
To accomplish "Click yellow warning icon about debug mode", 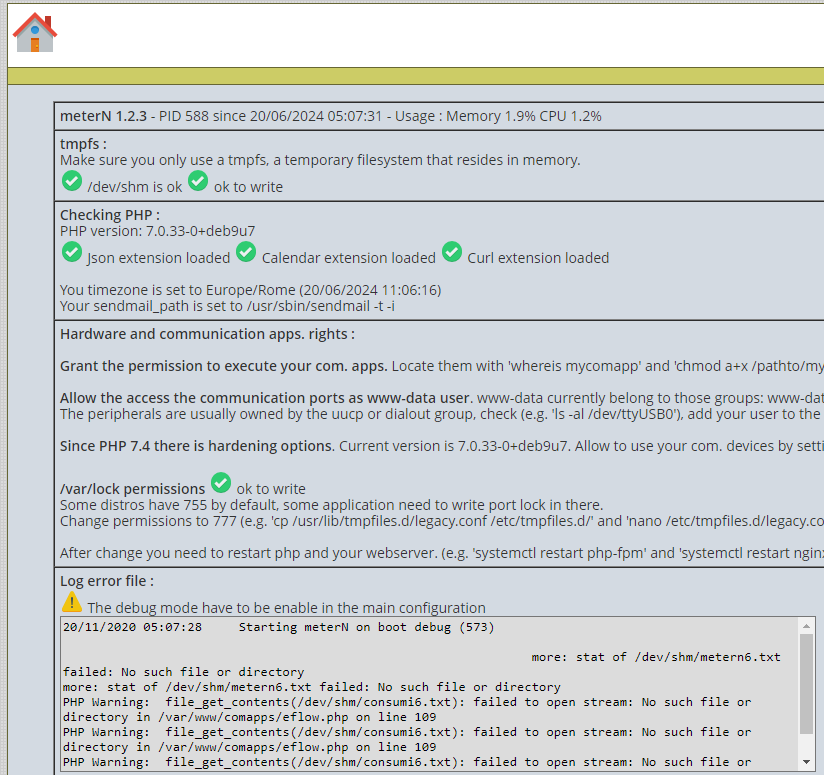I will coord(72,602).
